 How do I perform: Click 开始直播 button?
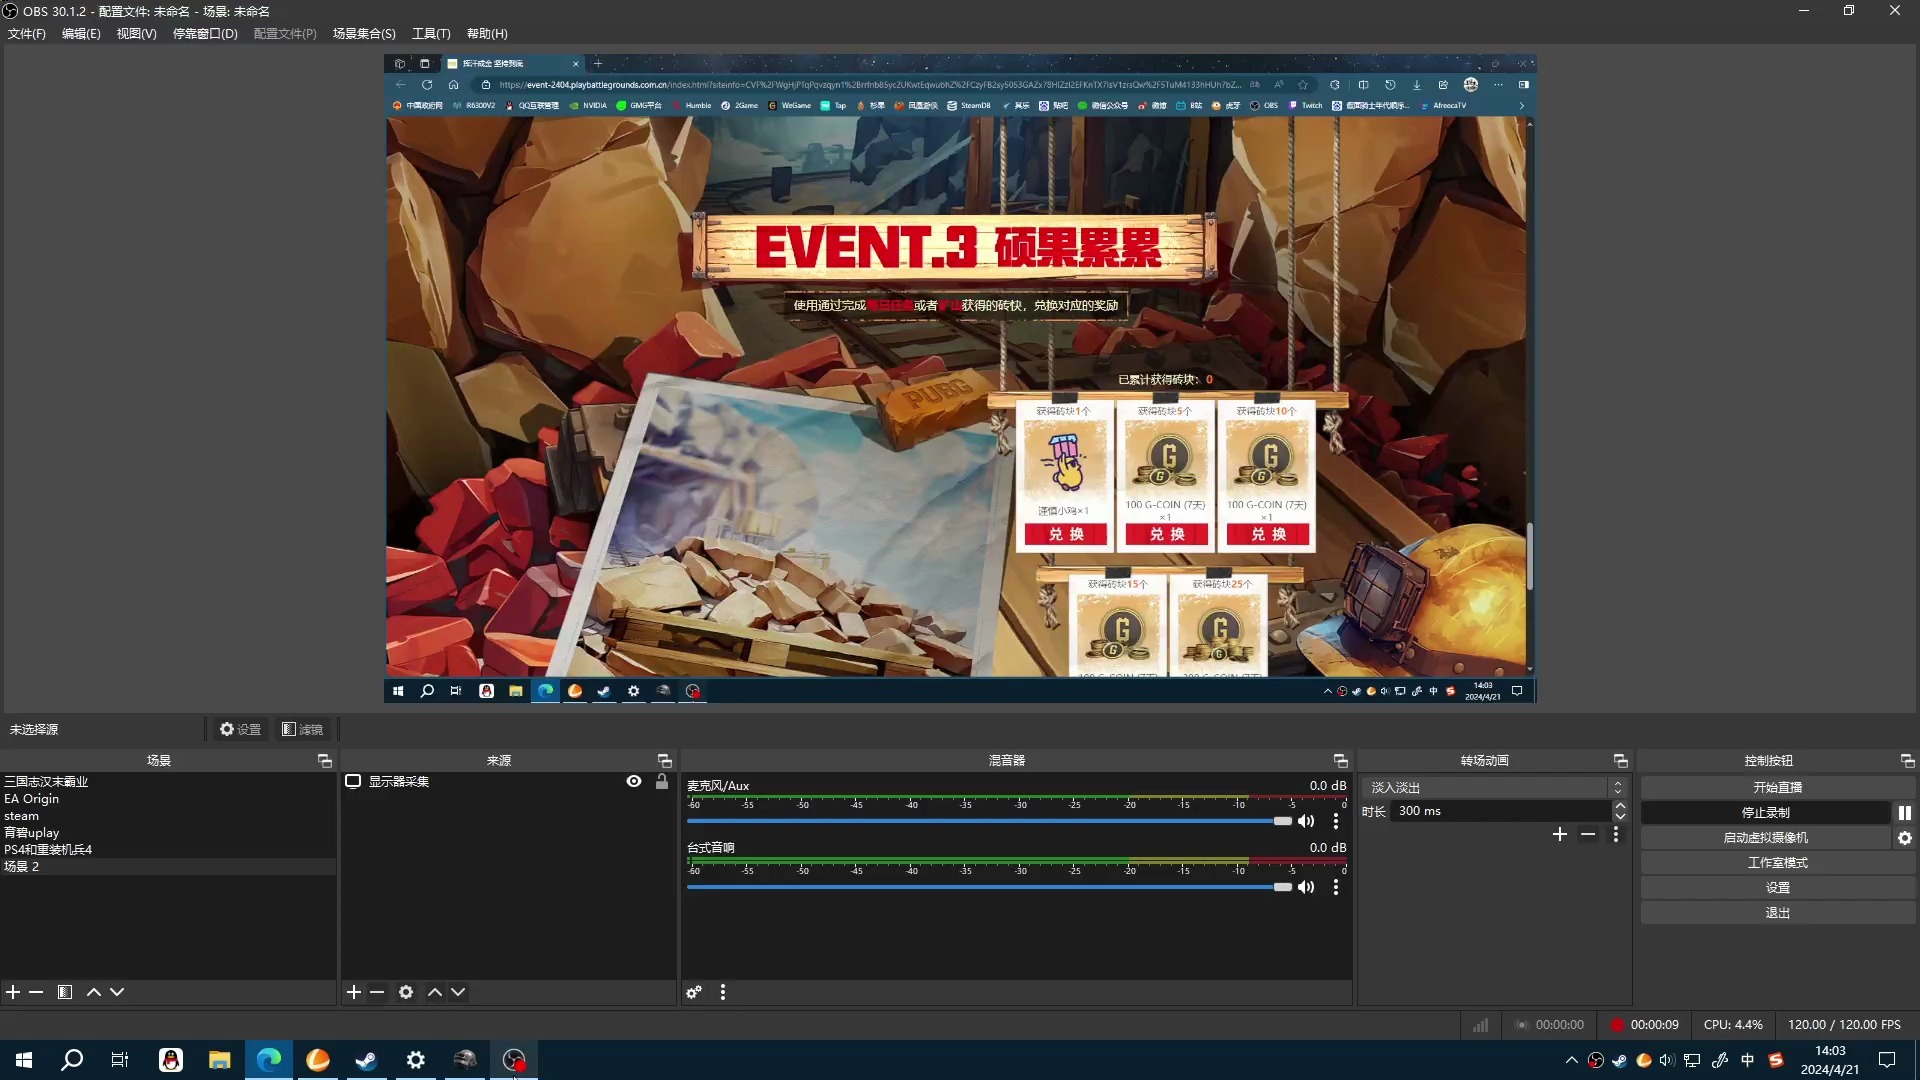point(1778,788)
